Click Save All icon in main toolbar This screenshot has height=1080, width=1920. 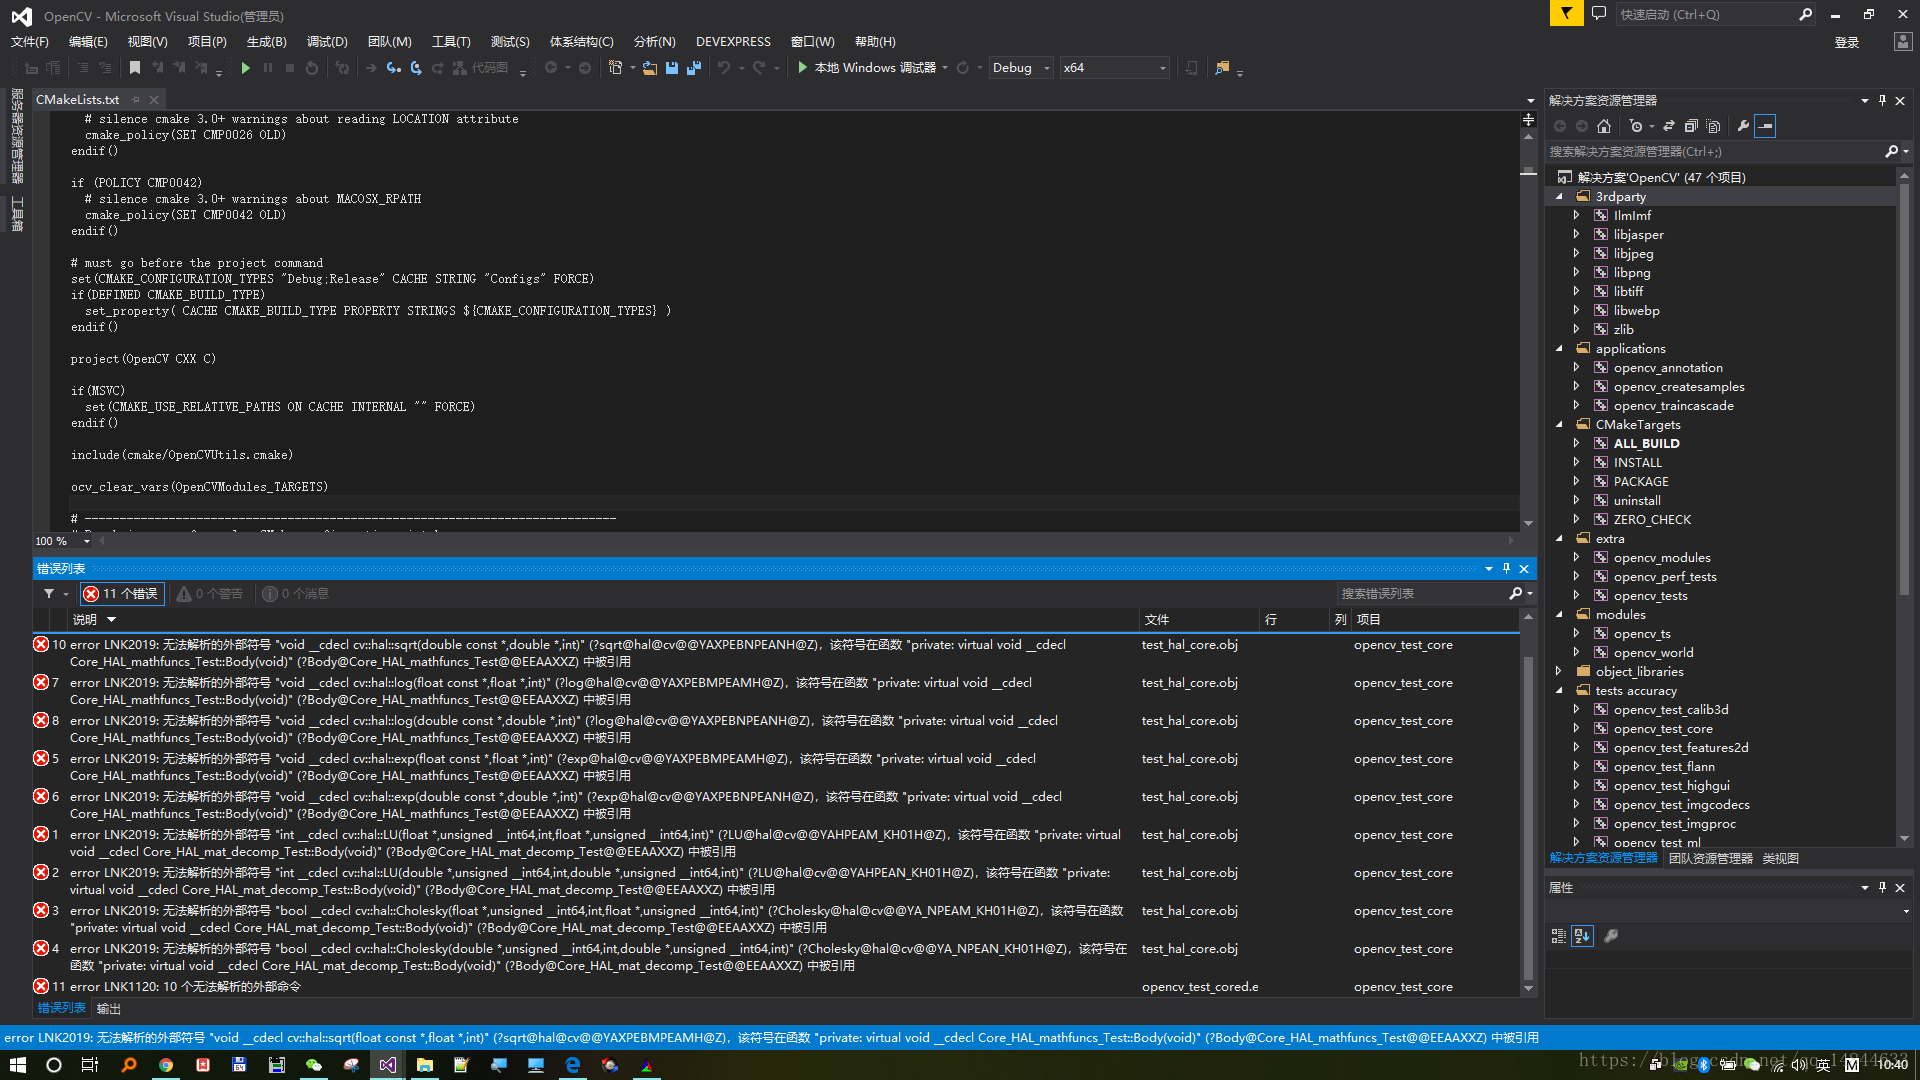(x=693, y=68)
